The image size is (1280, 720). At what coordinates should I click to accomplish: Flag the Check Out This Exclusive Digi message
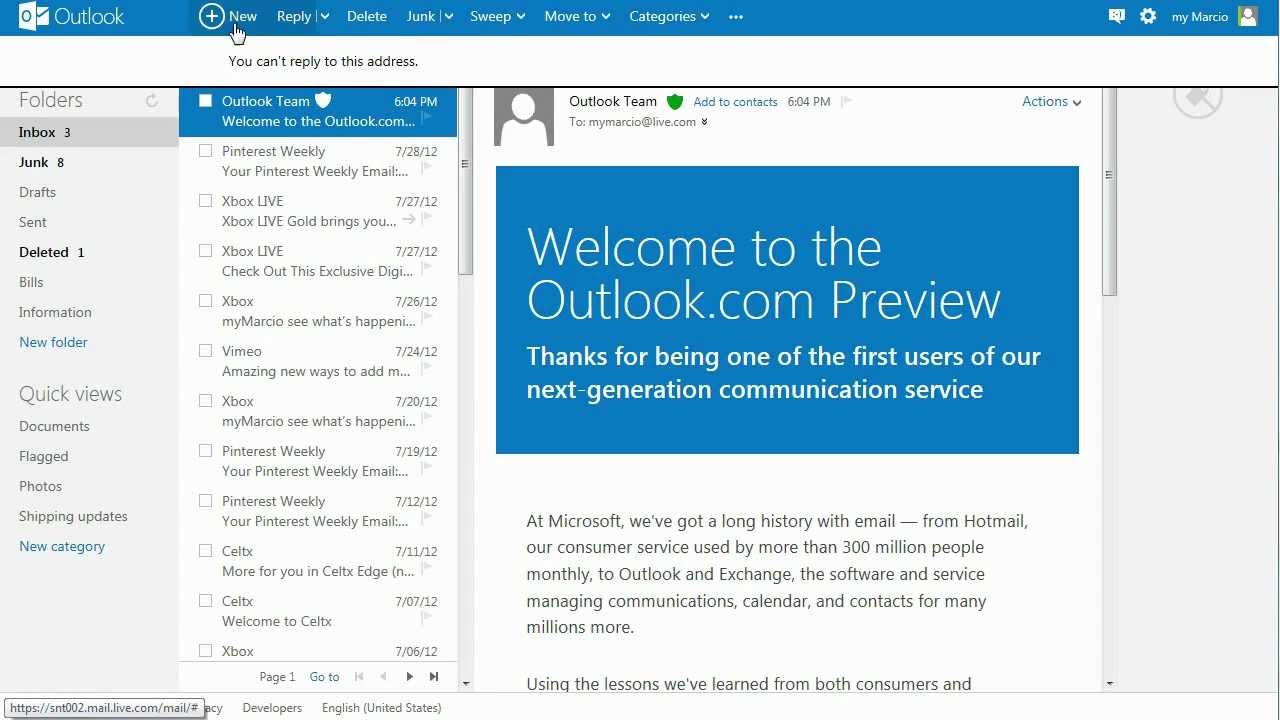(427, 268)
